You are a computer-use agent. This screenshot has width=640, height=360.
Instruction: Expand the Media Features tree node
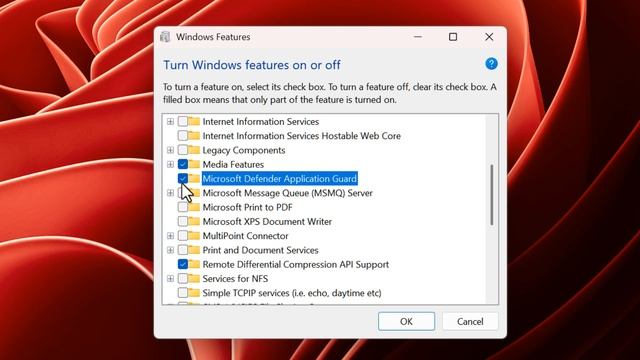(x=170, y=164)
